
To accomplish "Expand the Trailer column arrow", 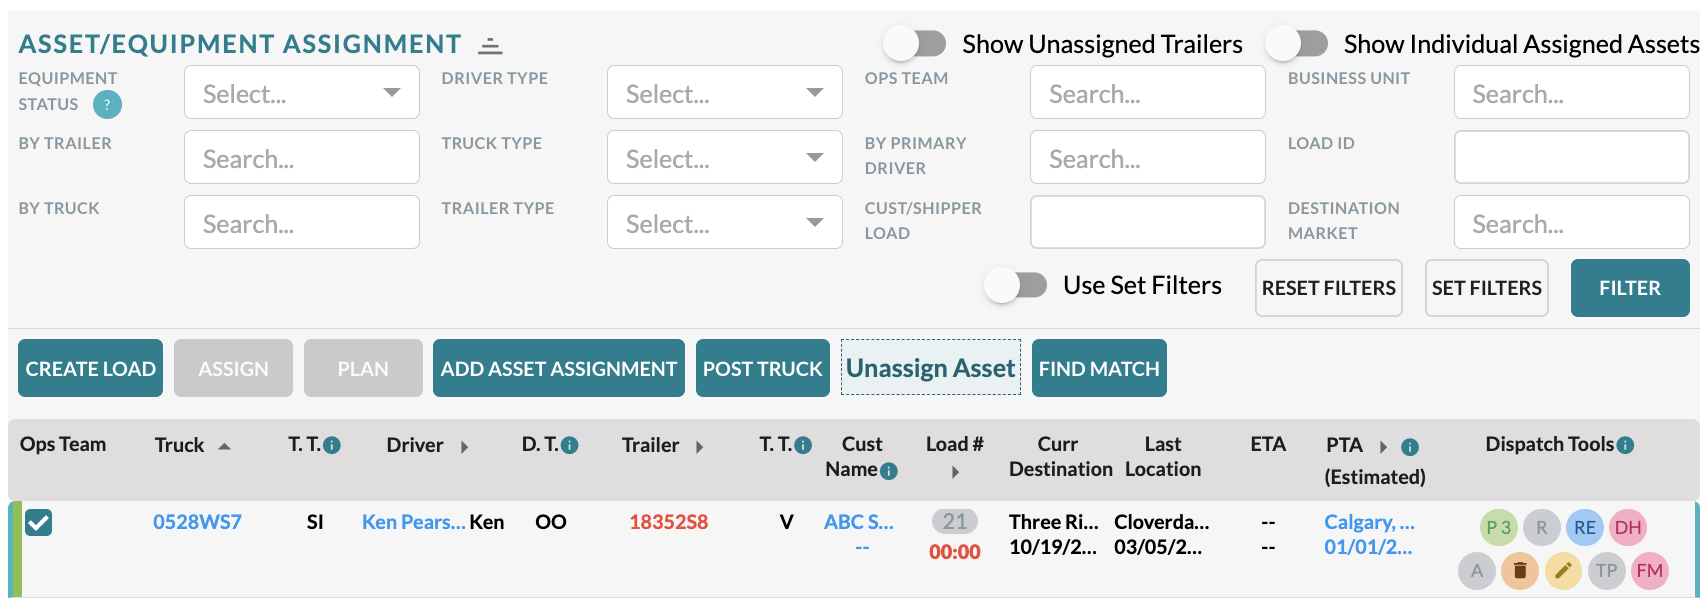I will pyautogui.click(x=699, y=447).
